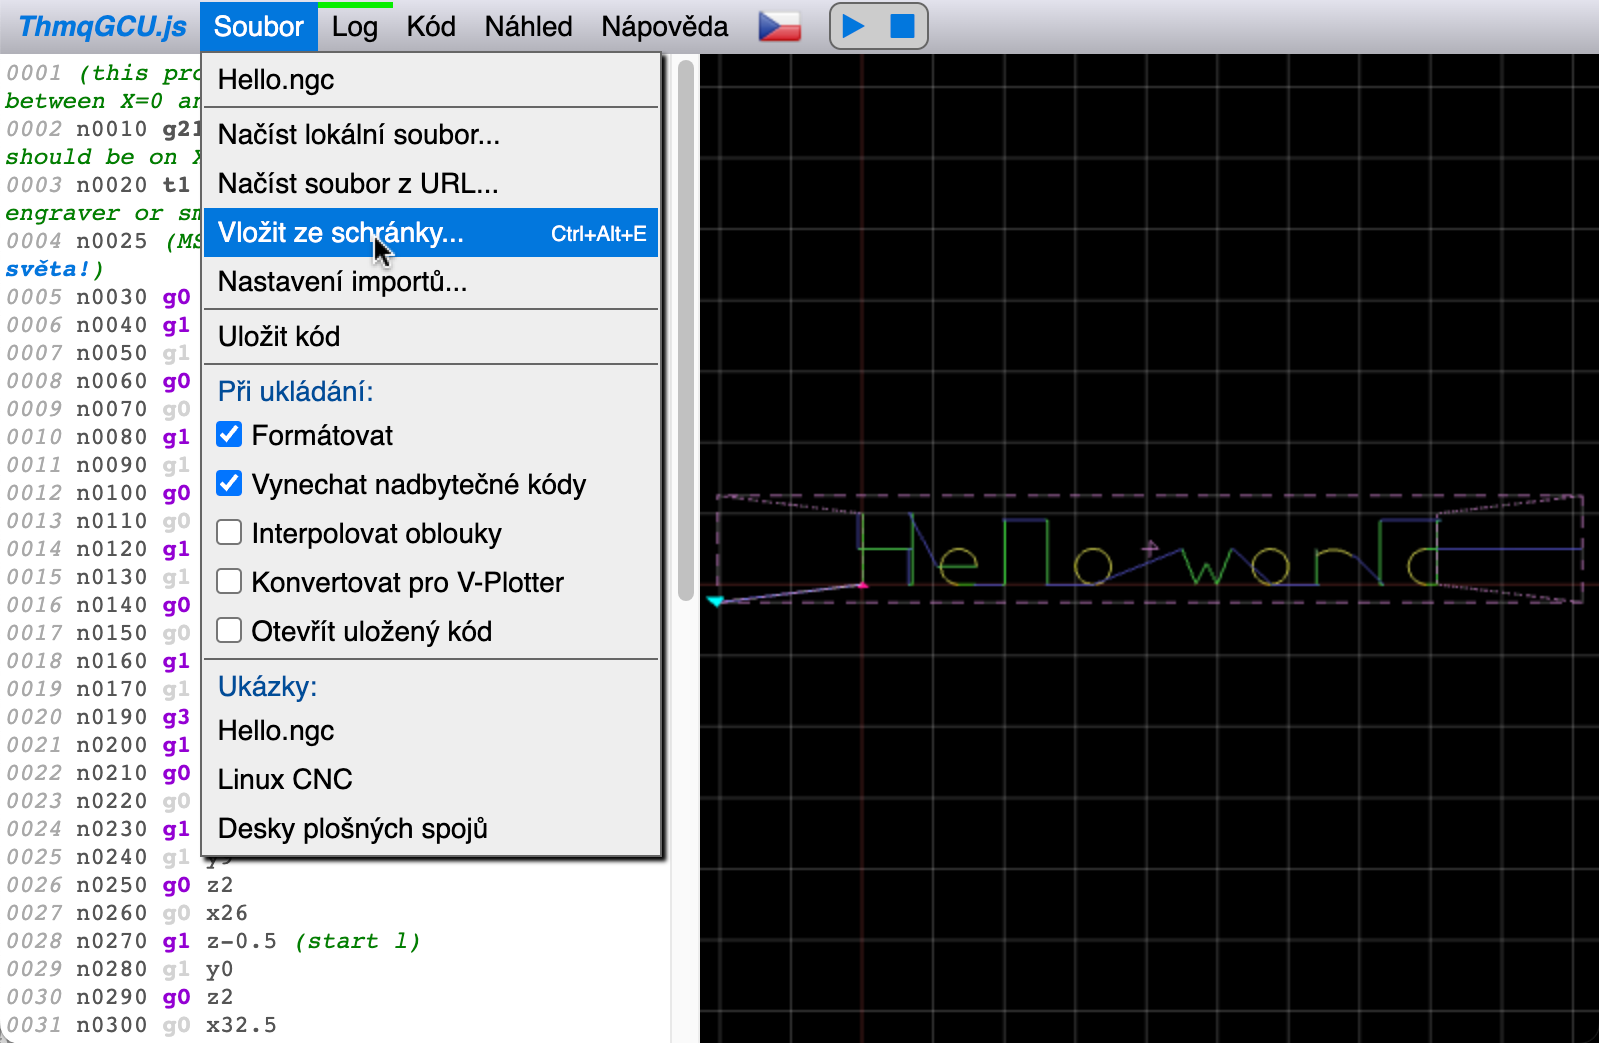Click the Czech flag language icon
The width and height of the screenshot is (1599, 1043).
click(779, 26)
